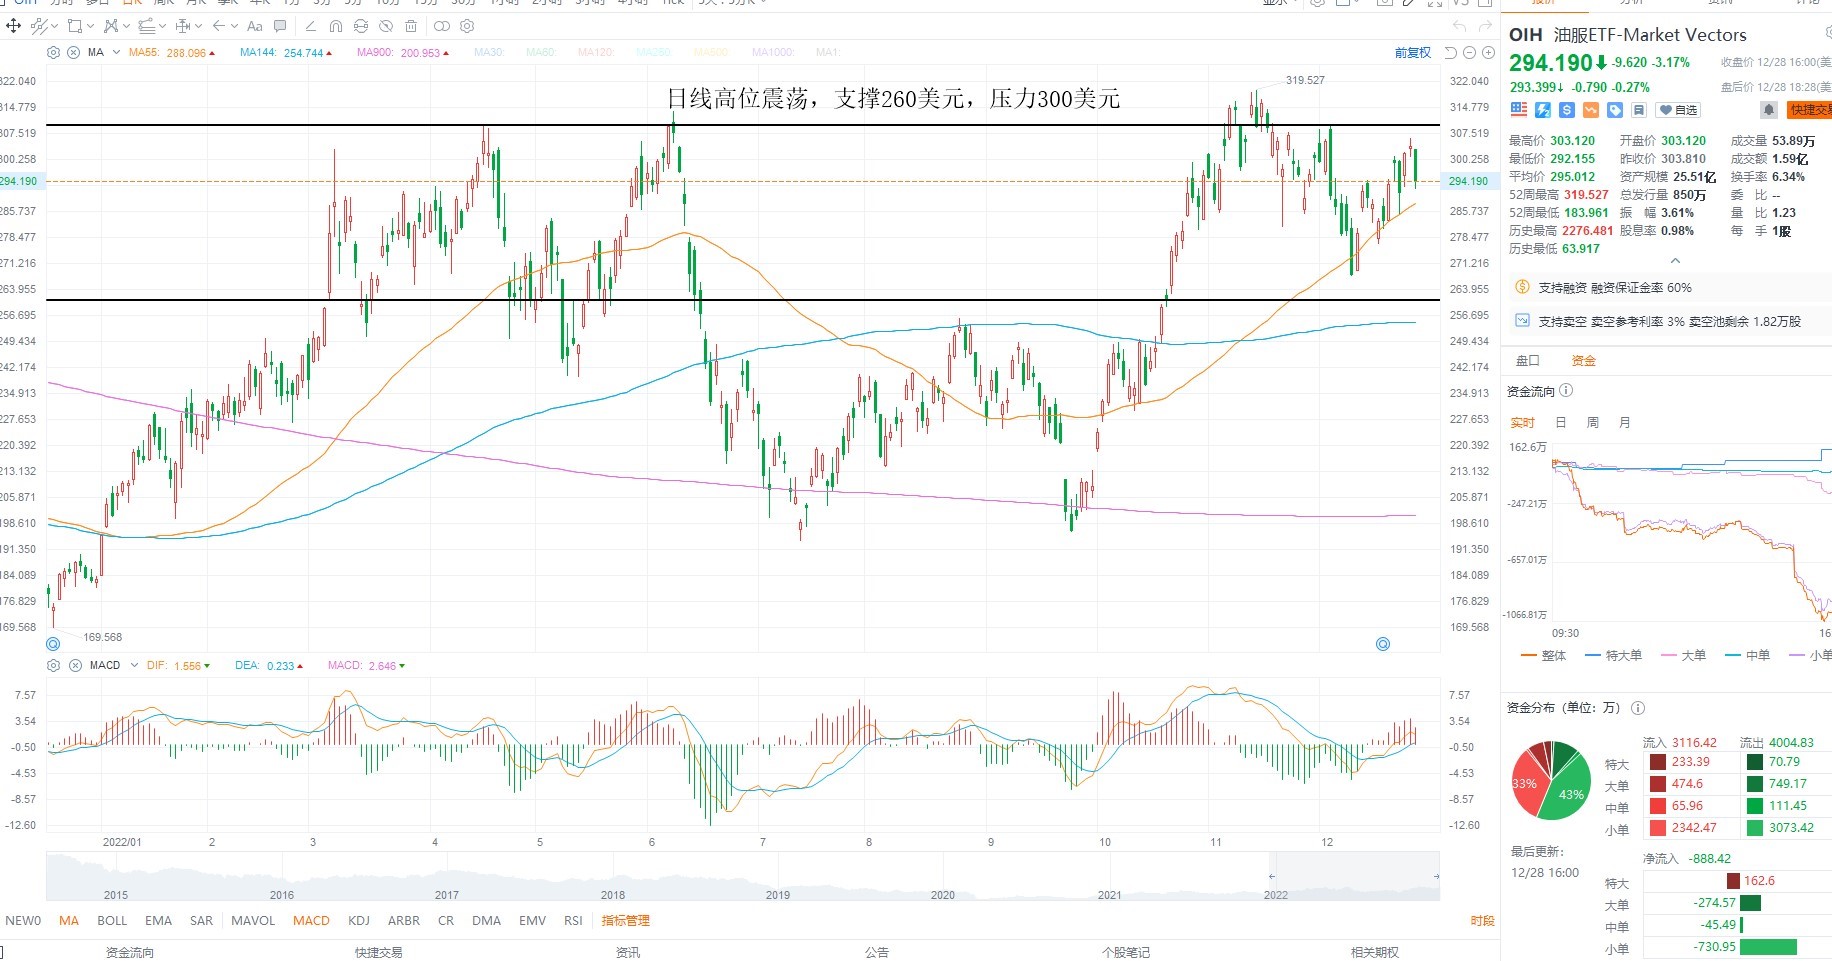Viewport: 1832px width, 961px height.
Task: Set a price alert with the bell icon
Action: 1769,109
